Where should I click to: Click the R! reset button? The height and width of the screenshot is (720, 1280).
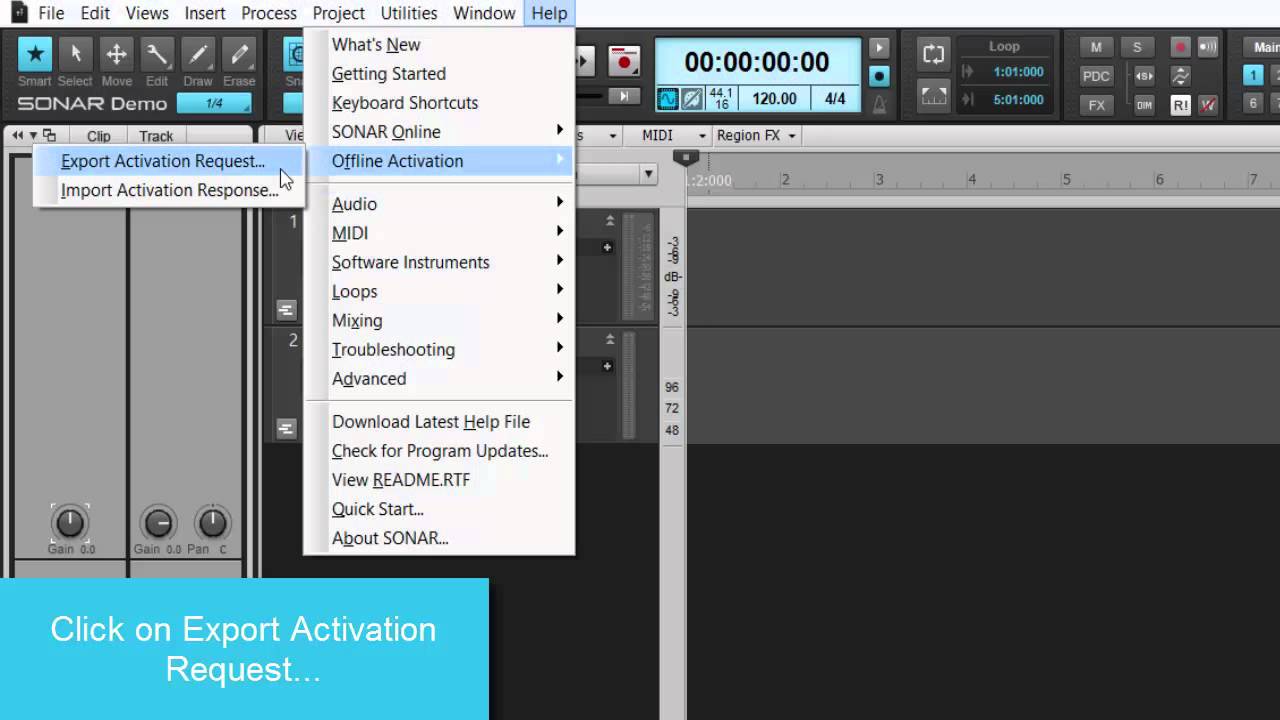(x=1181, y=105)
